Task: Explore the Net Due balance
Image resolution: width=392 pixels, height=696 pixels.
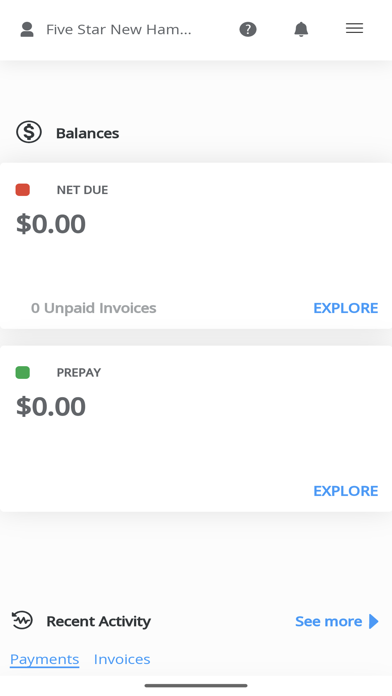Action: (346, 308)
